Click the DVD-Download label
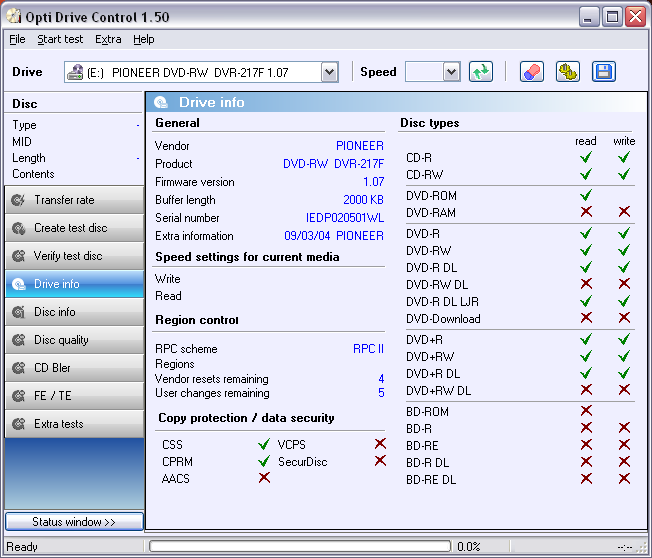Viewport: 652px width, 558px height. (x=443, y=319)
